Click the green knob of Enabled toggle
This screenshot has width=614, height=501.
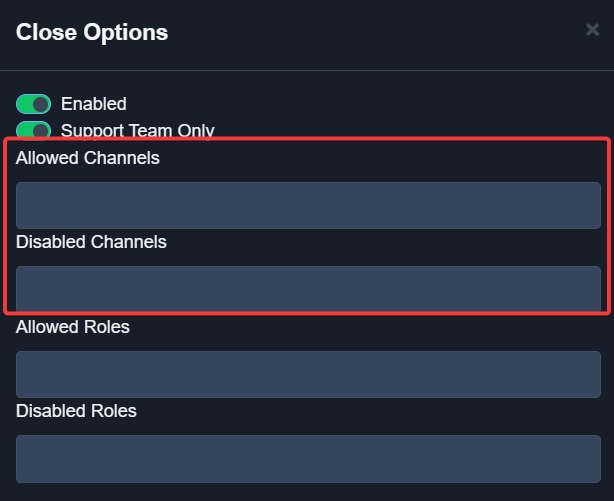point(41,104)
